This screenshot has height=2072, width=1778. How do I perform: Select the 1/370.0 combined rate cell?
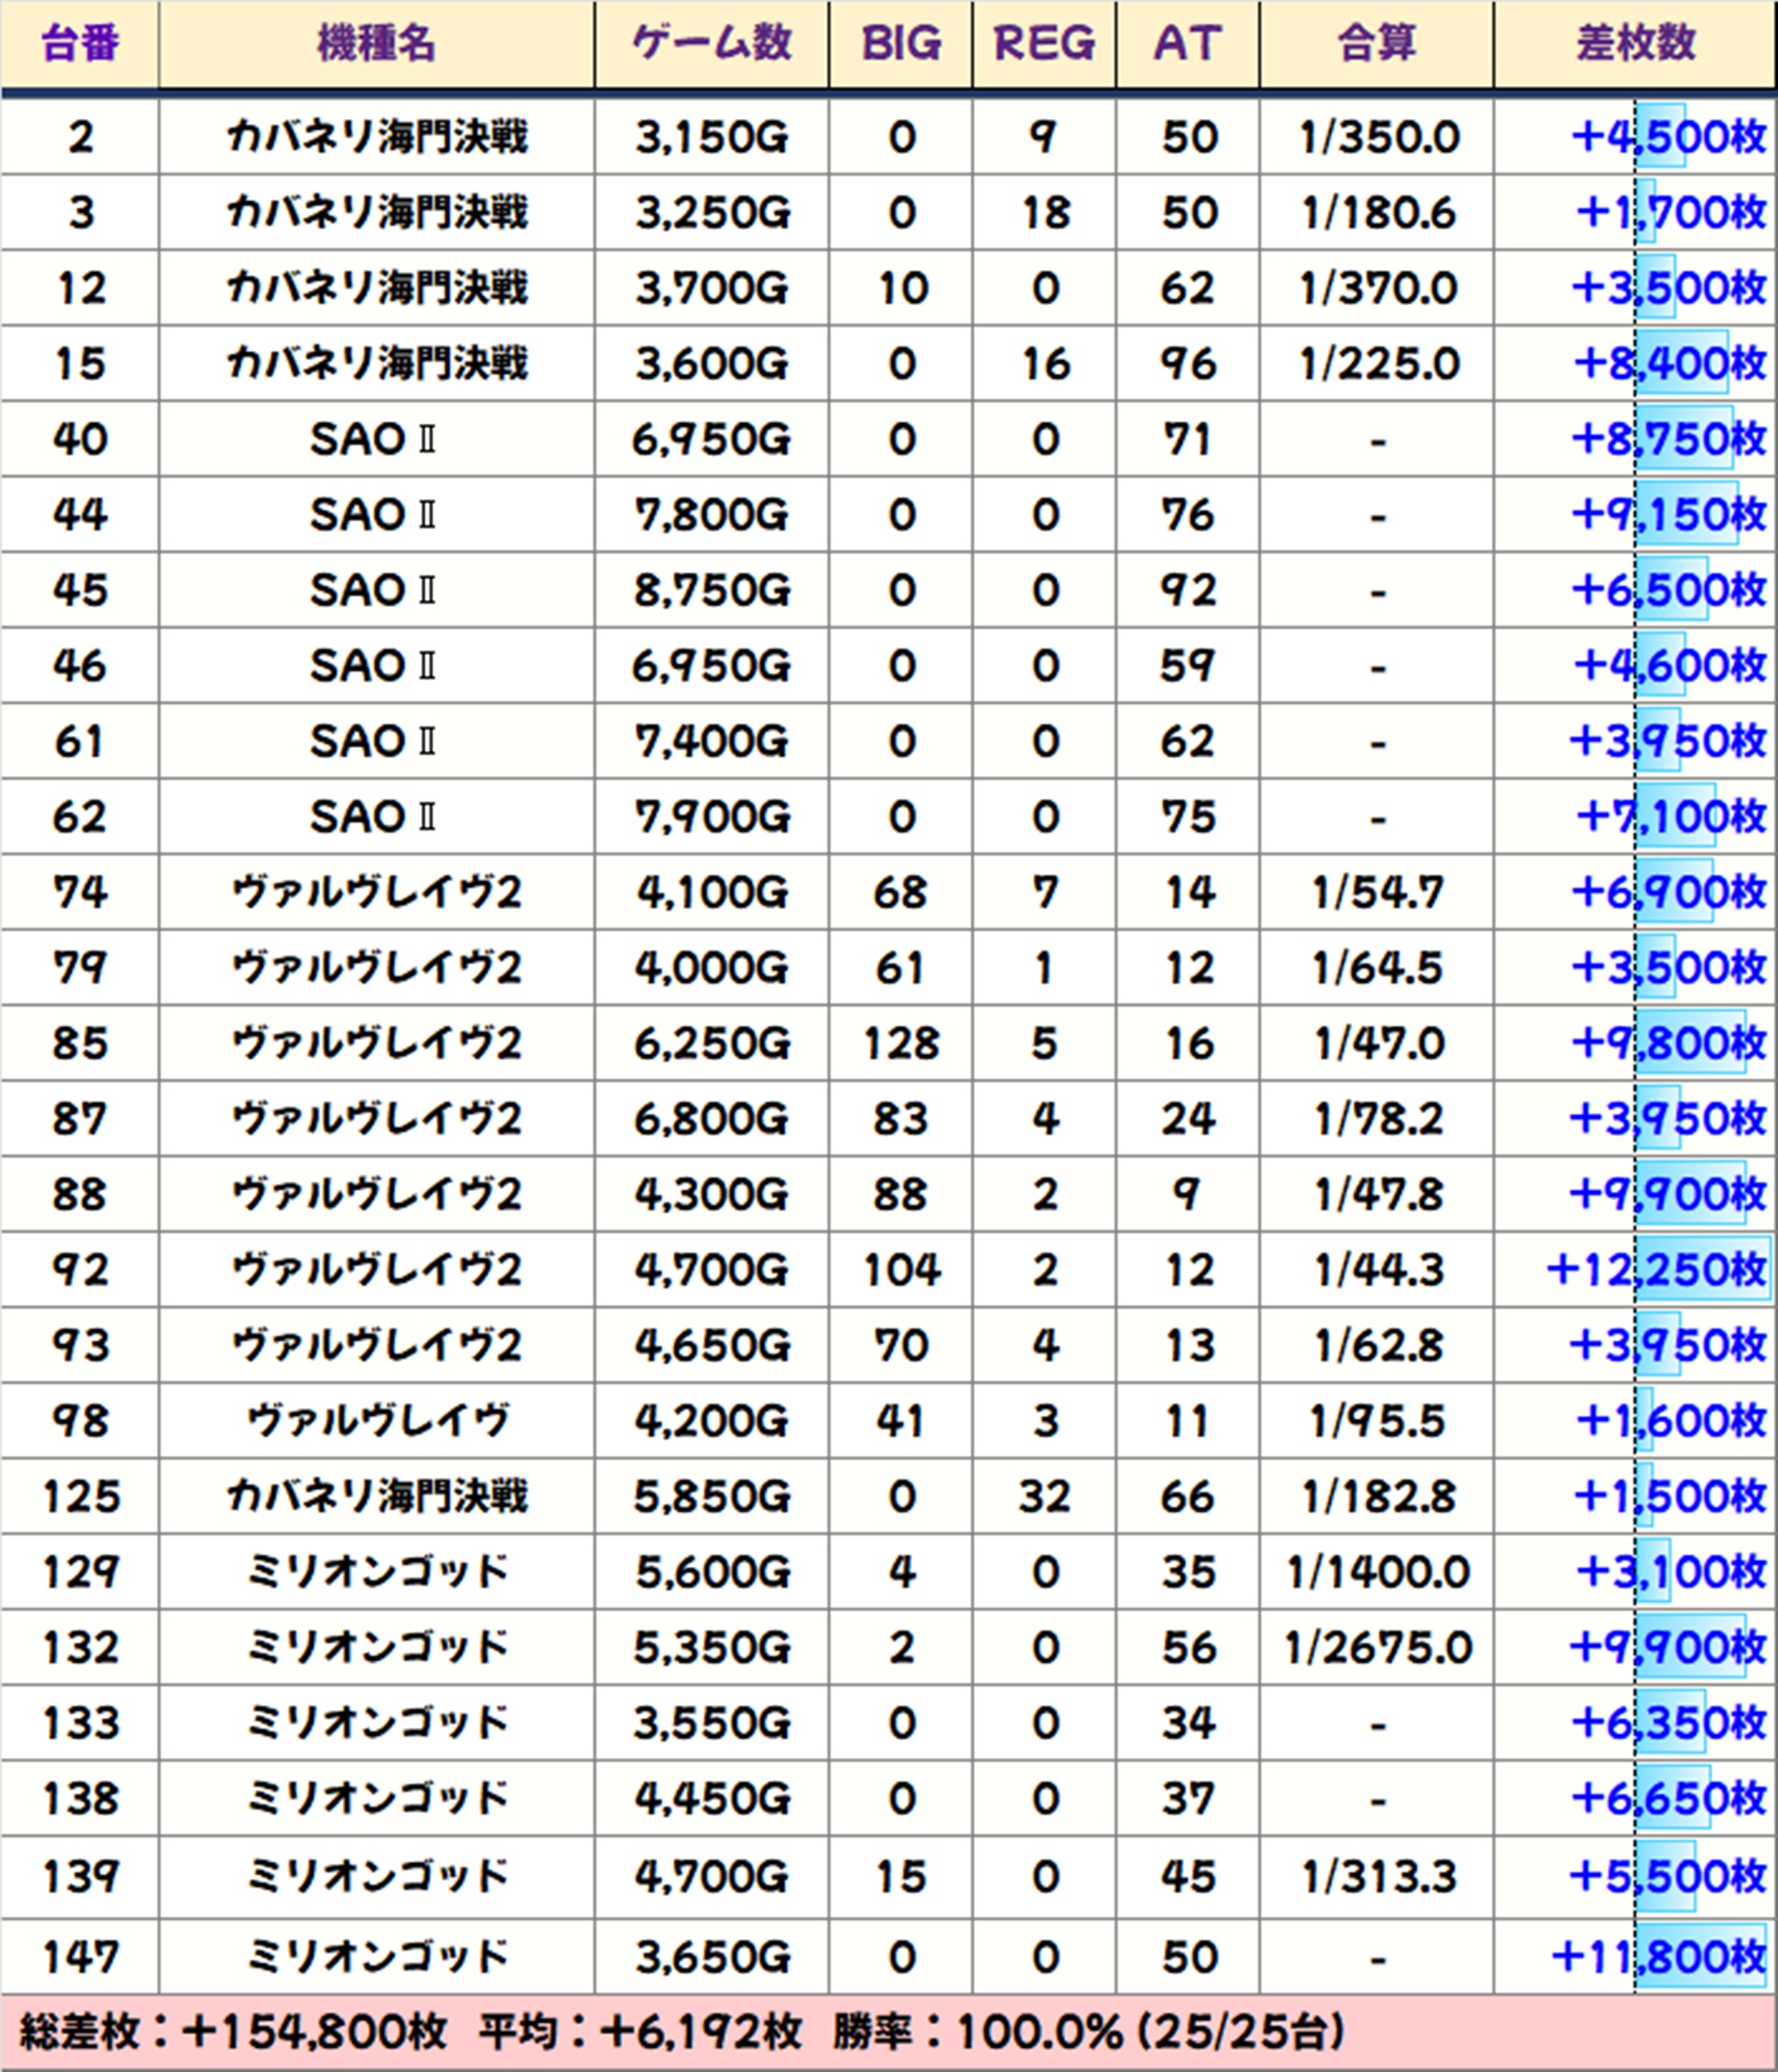[x=1378, y=288]
